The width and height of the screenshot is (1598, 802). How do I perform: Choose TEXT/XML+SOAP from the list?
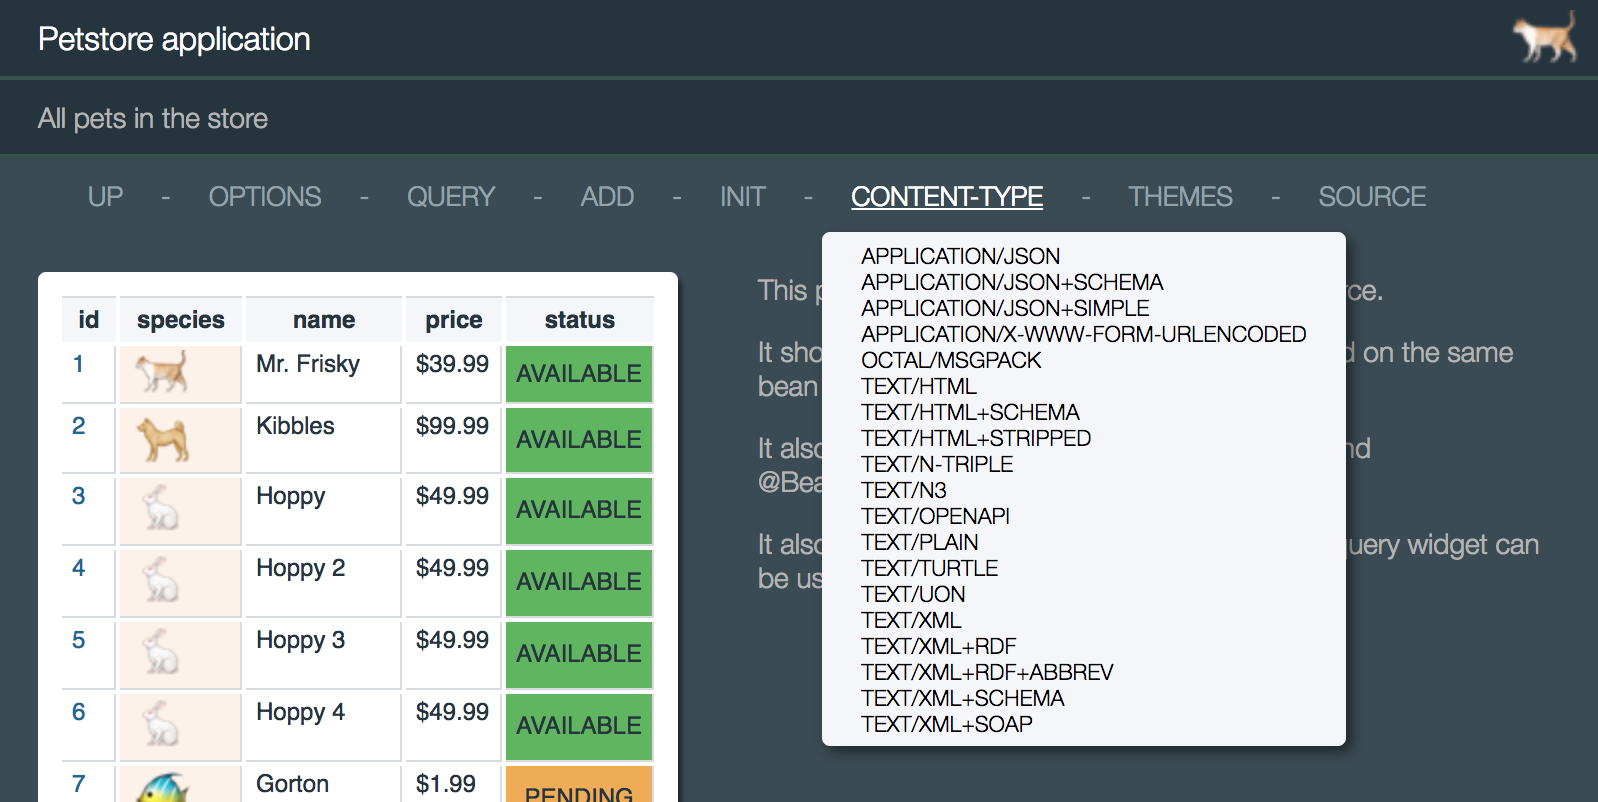tap(946, 725)
